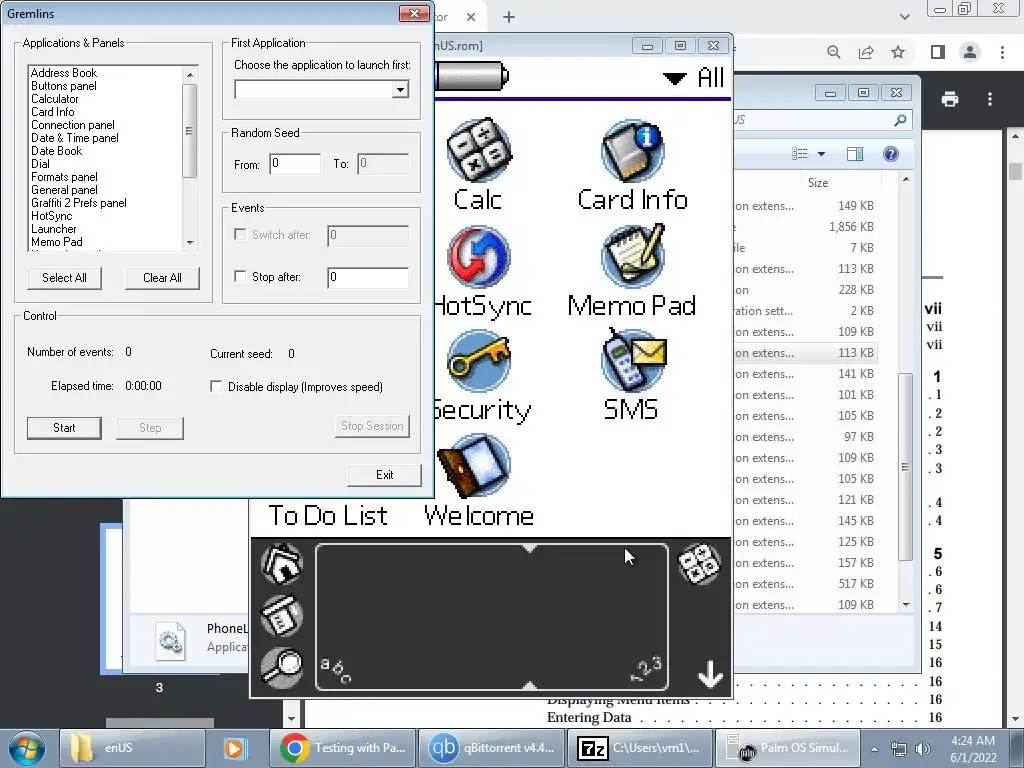Click the Random Seed From field
This screenshot has width=1024, height=768.
(x=295, y=163)
